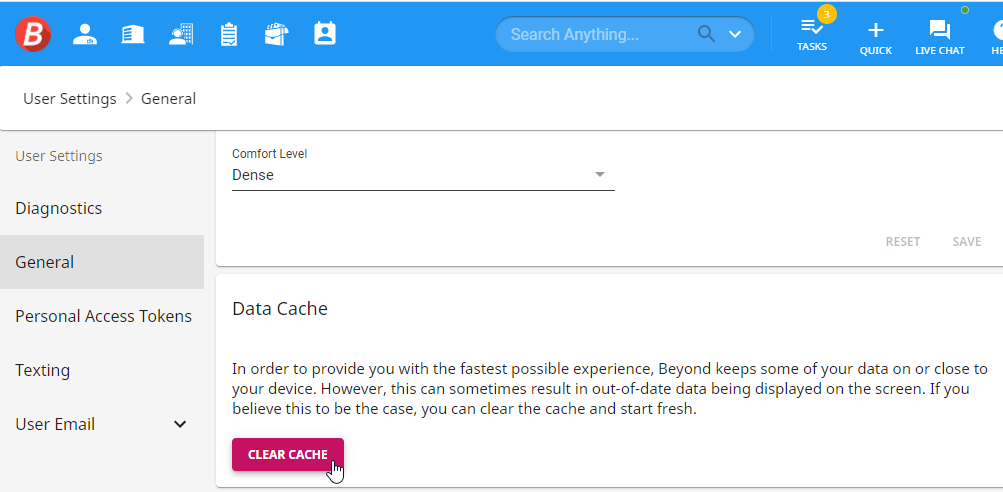Go to Diagnostics settings

click(x=59, y=208)
